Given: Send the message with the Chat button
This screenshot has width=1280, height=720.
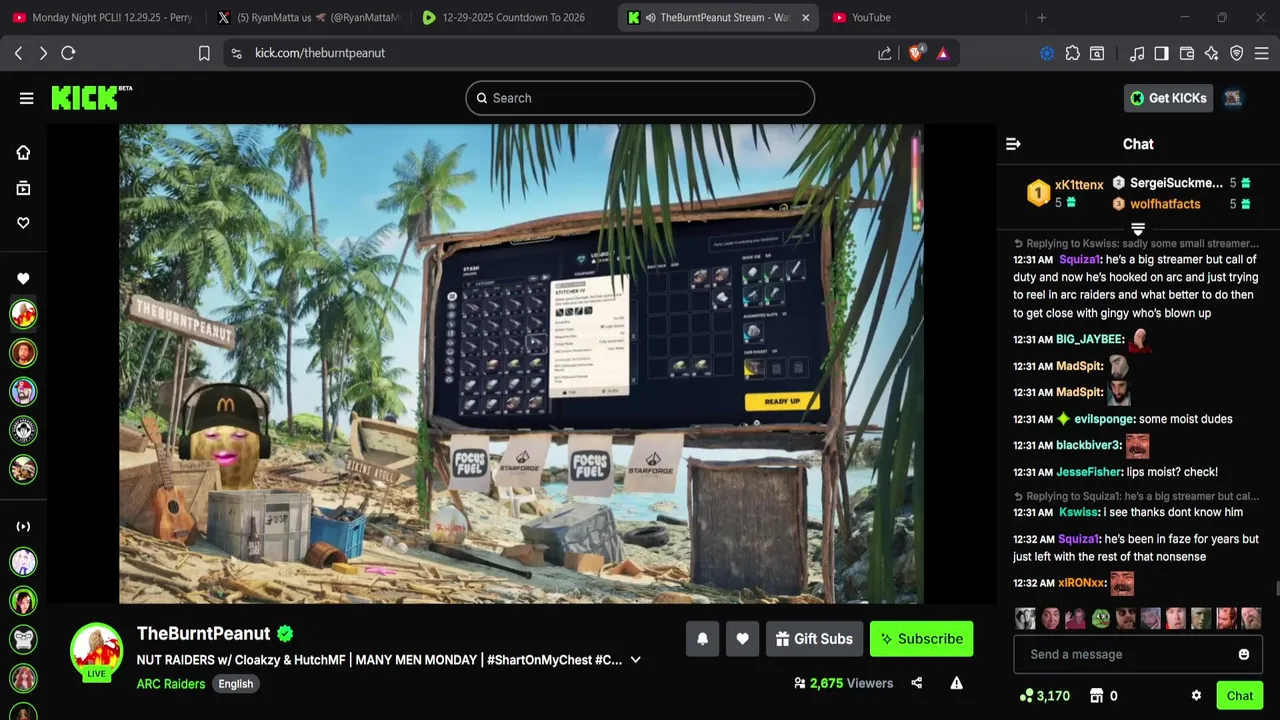Looking at the screenshot, I should click(x=1240, y=696).
